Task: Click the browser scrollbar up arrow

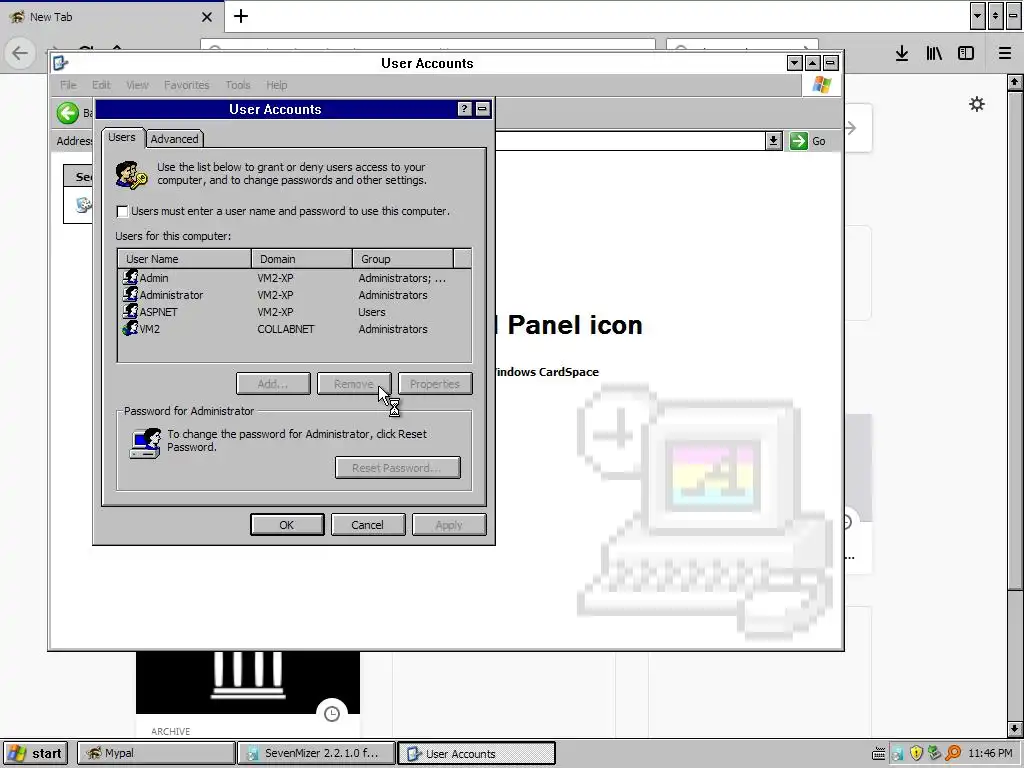Action: click(1015, 82)
